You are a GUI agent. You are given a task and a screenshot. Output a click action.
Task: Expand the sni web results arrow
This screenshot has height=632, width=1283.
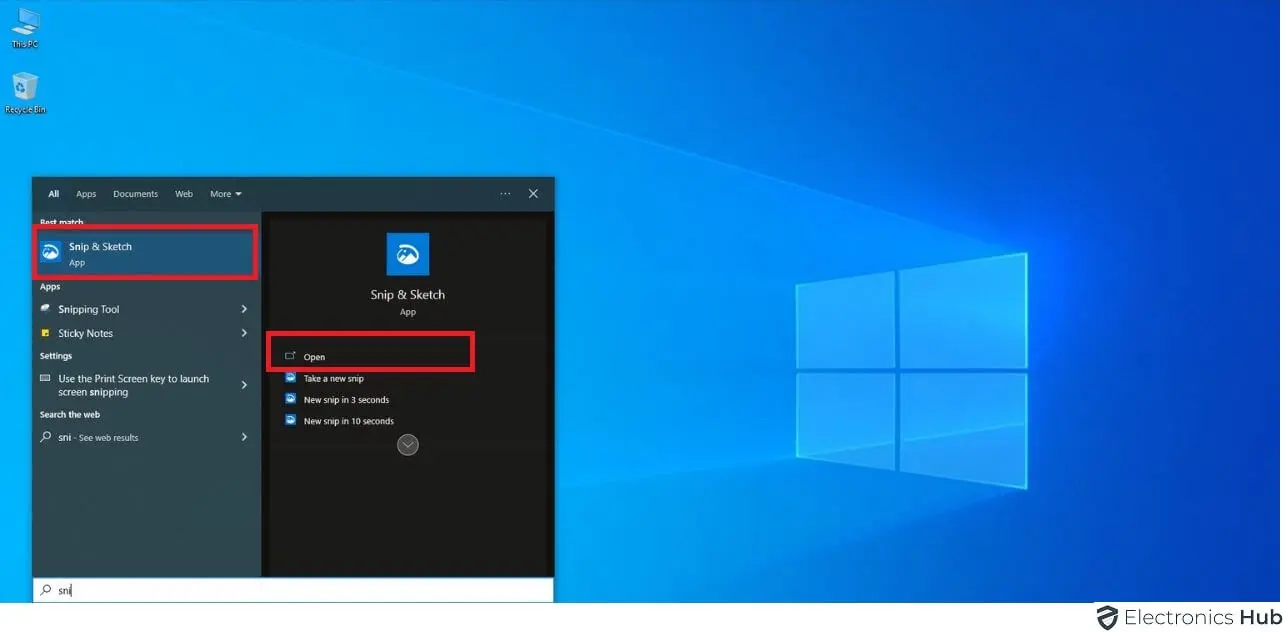click(x=245, y=437)
